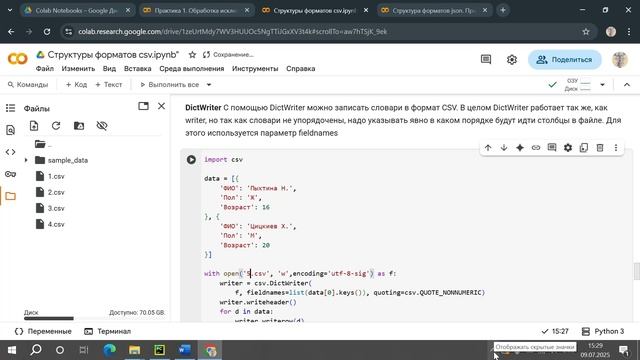Go to parent folder .. entry
640x360 pixels.
point(43,144)
